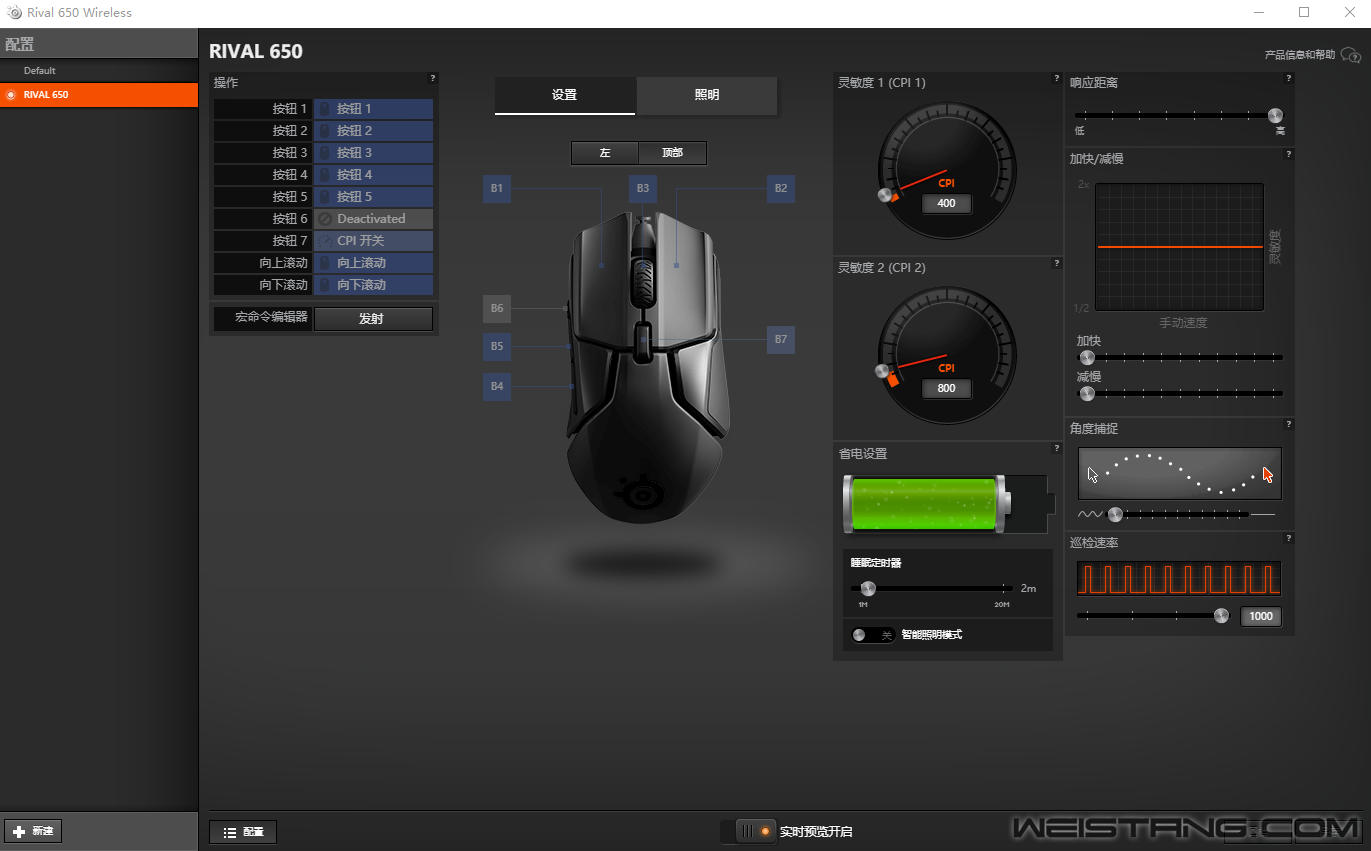
Task: Click the 巡检速率 slider handle
Action: (x=1221, y=616)
